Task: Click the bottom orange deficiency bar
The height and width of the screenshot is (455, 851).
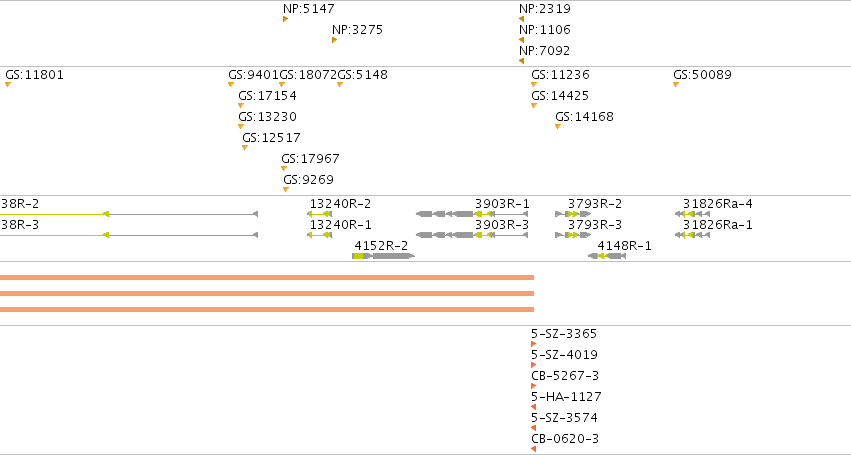Action: [x=267, y=309]
